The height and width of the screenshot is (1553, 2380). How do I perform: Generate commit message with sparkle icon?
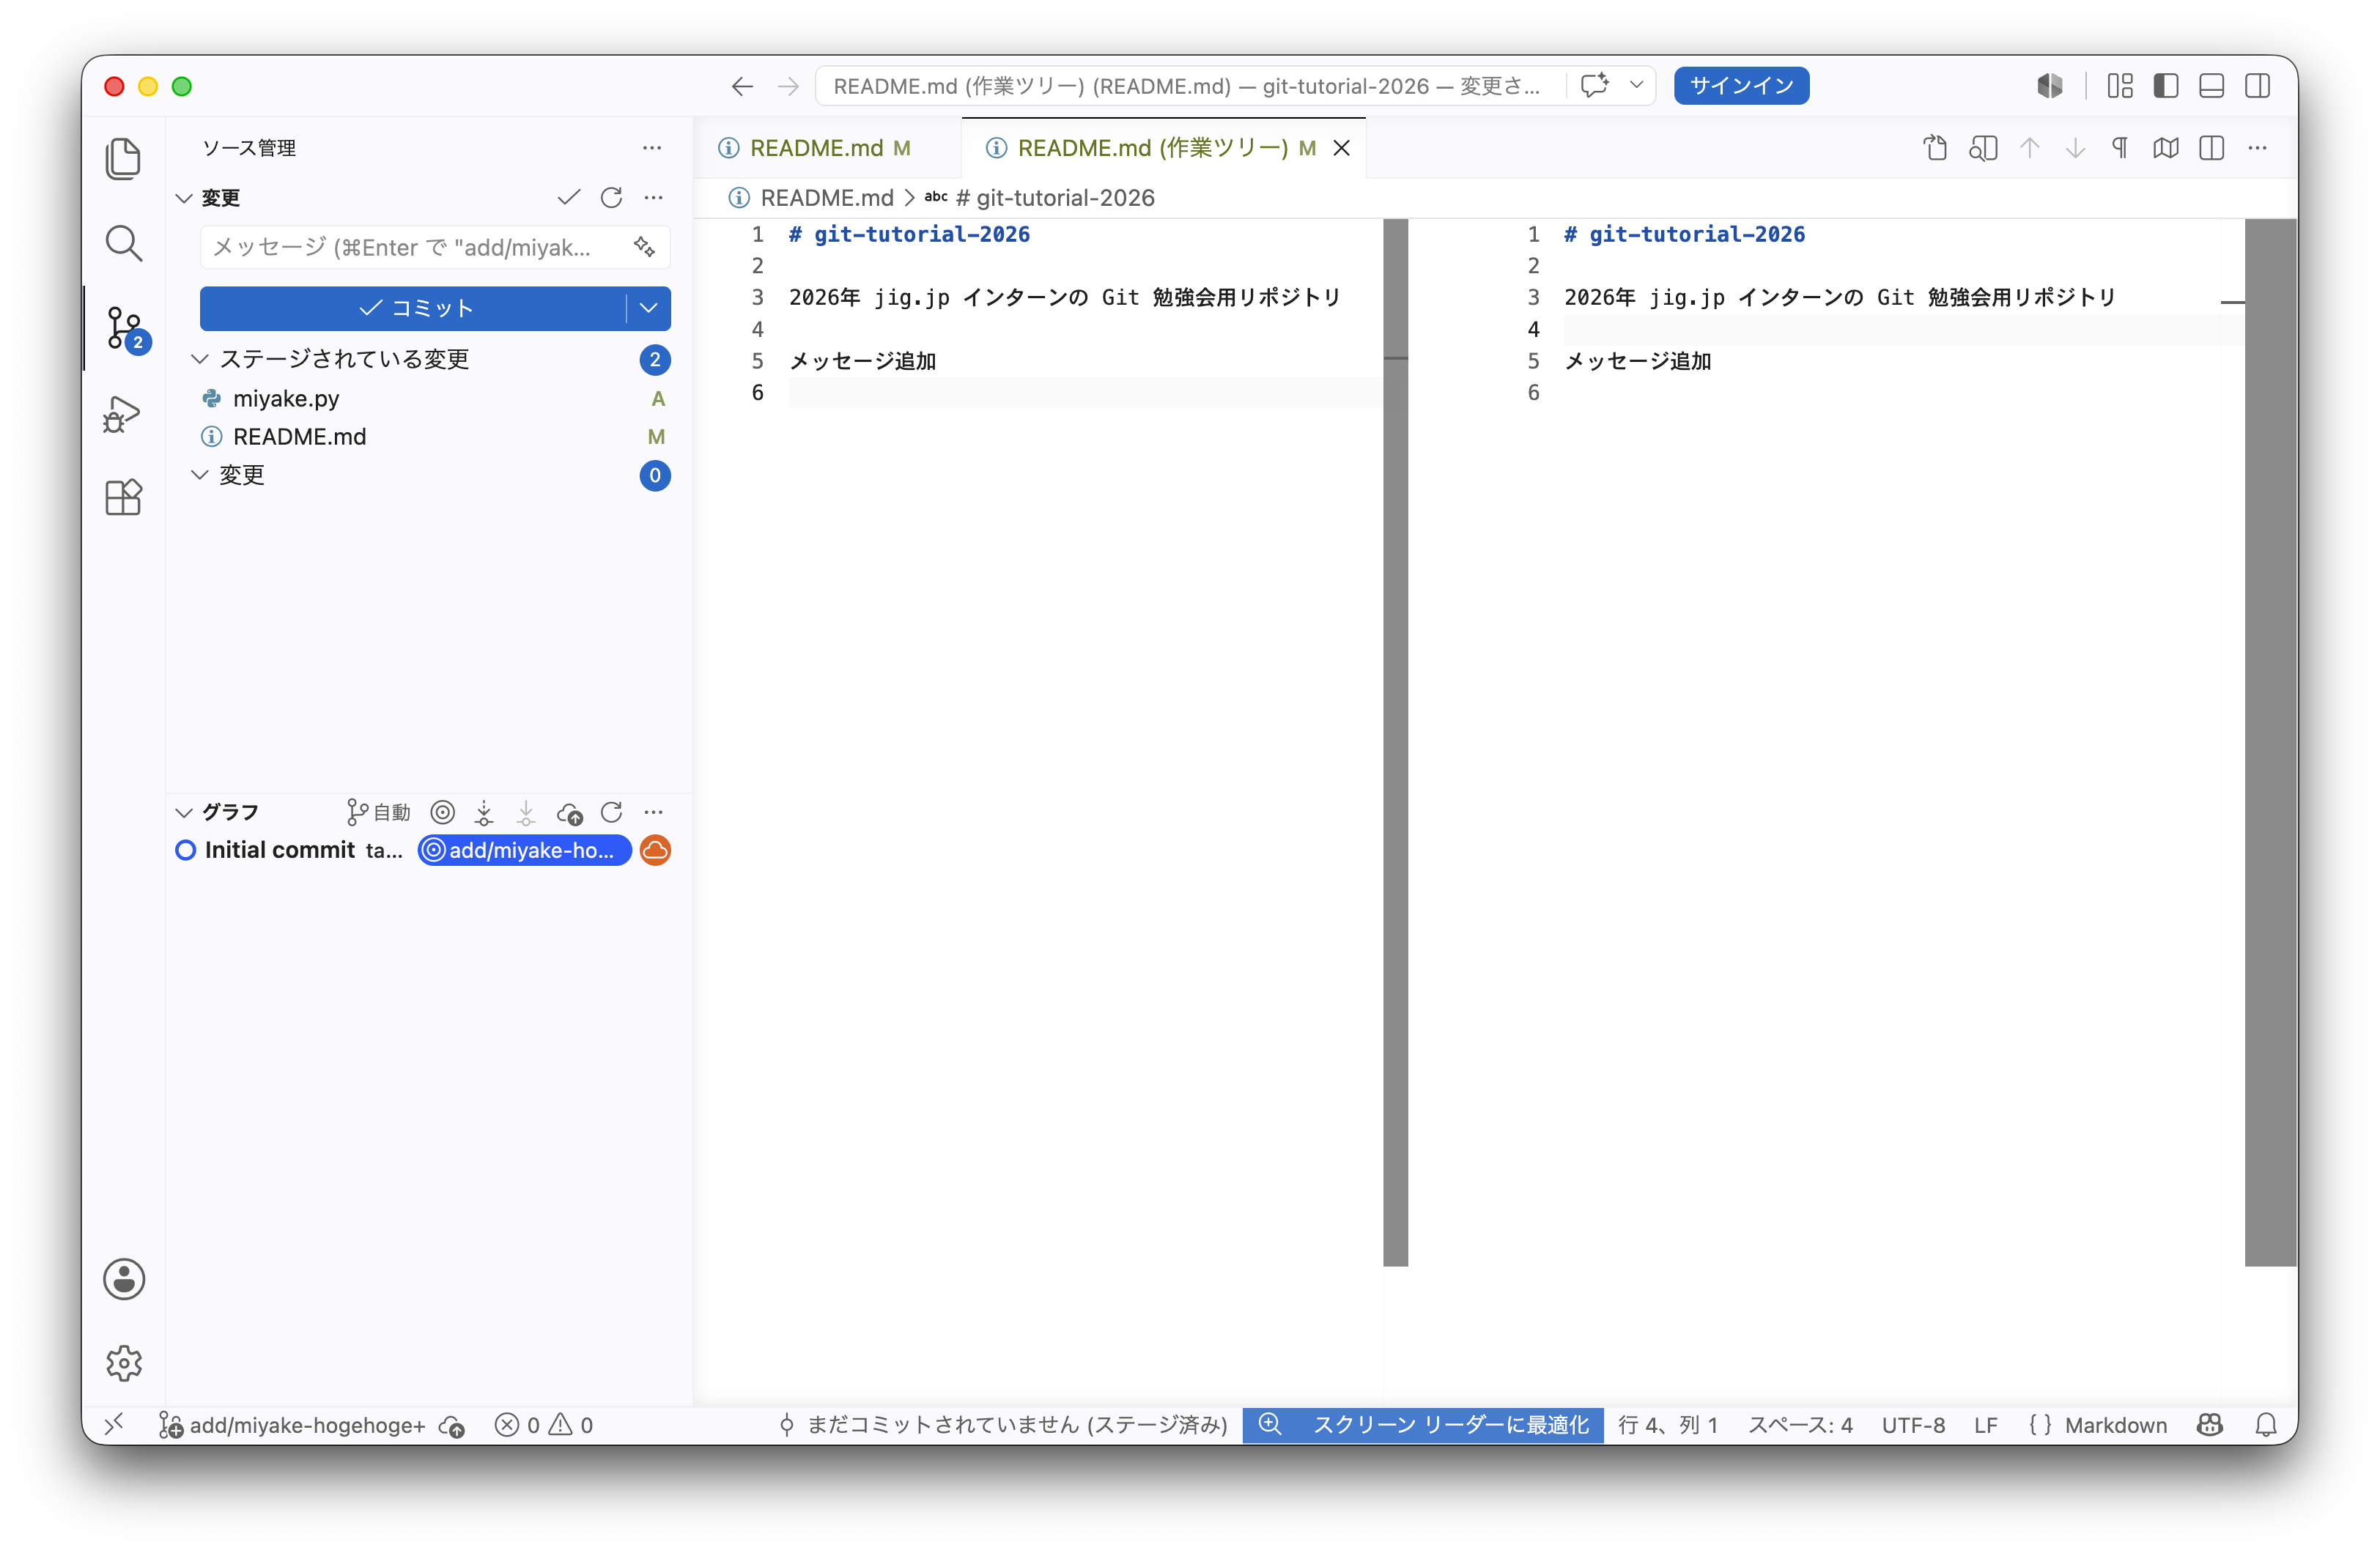point(645,246)
